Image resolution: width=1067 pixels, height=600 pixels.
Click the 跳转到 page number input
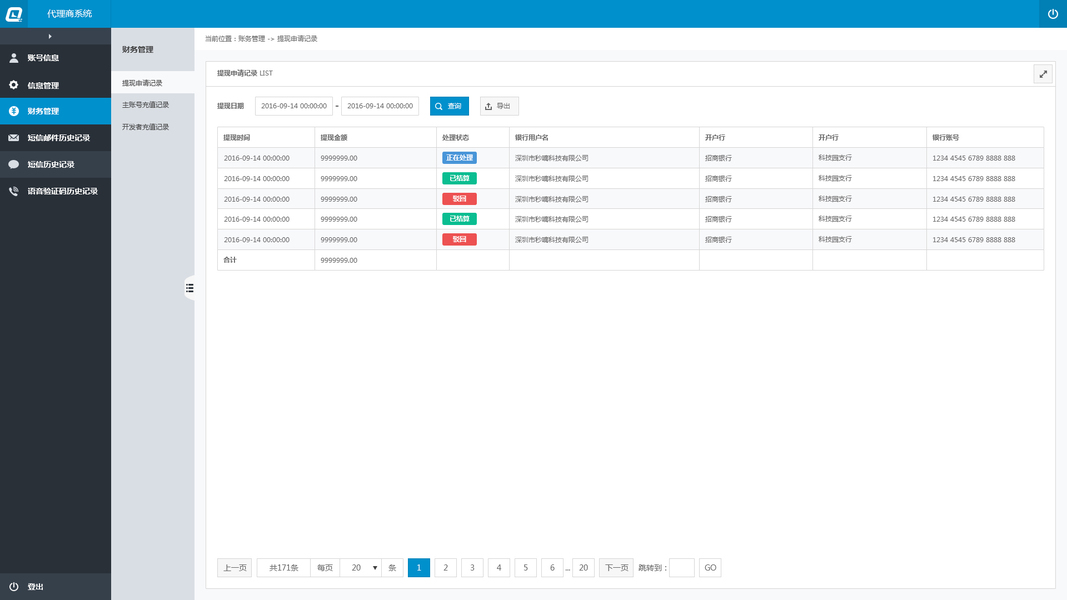(x=682, y=567)
